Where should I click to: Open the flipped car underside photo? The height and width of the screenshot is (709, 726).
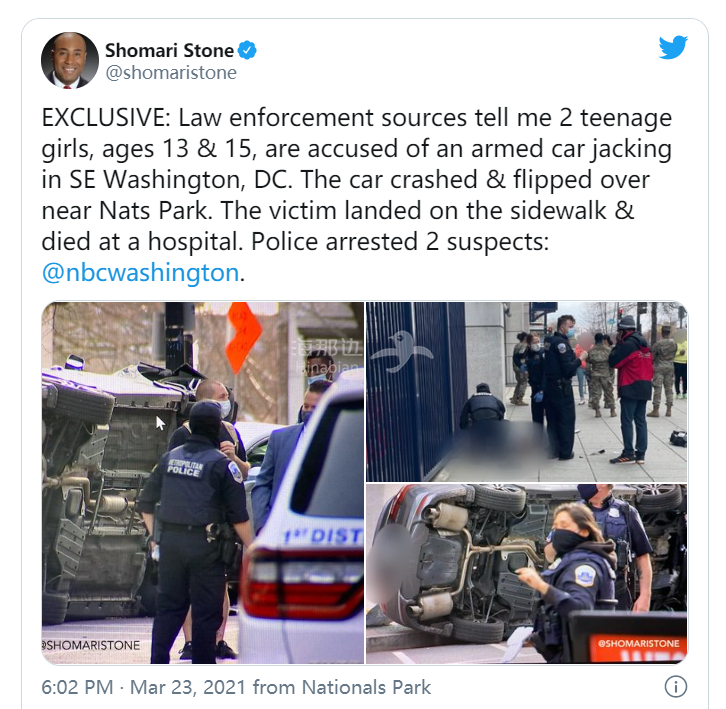pyautogui.click(x=527, y=574)
